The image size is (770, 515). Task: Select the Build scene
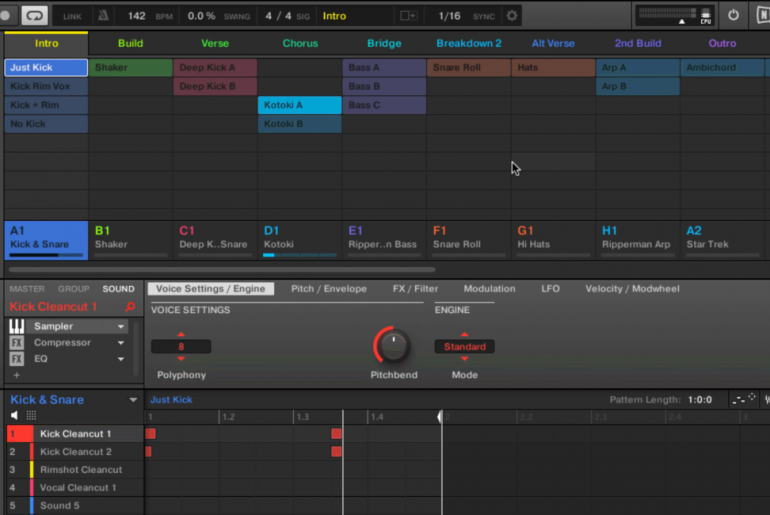[131, 43]
